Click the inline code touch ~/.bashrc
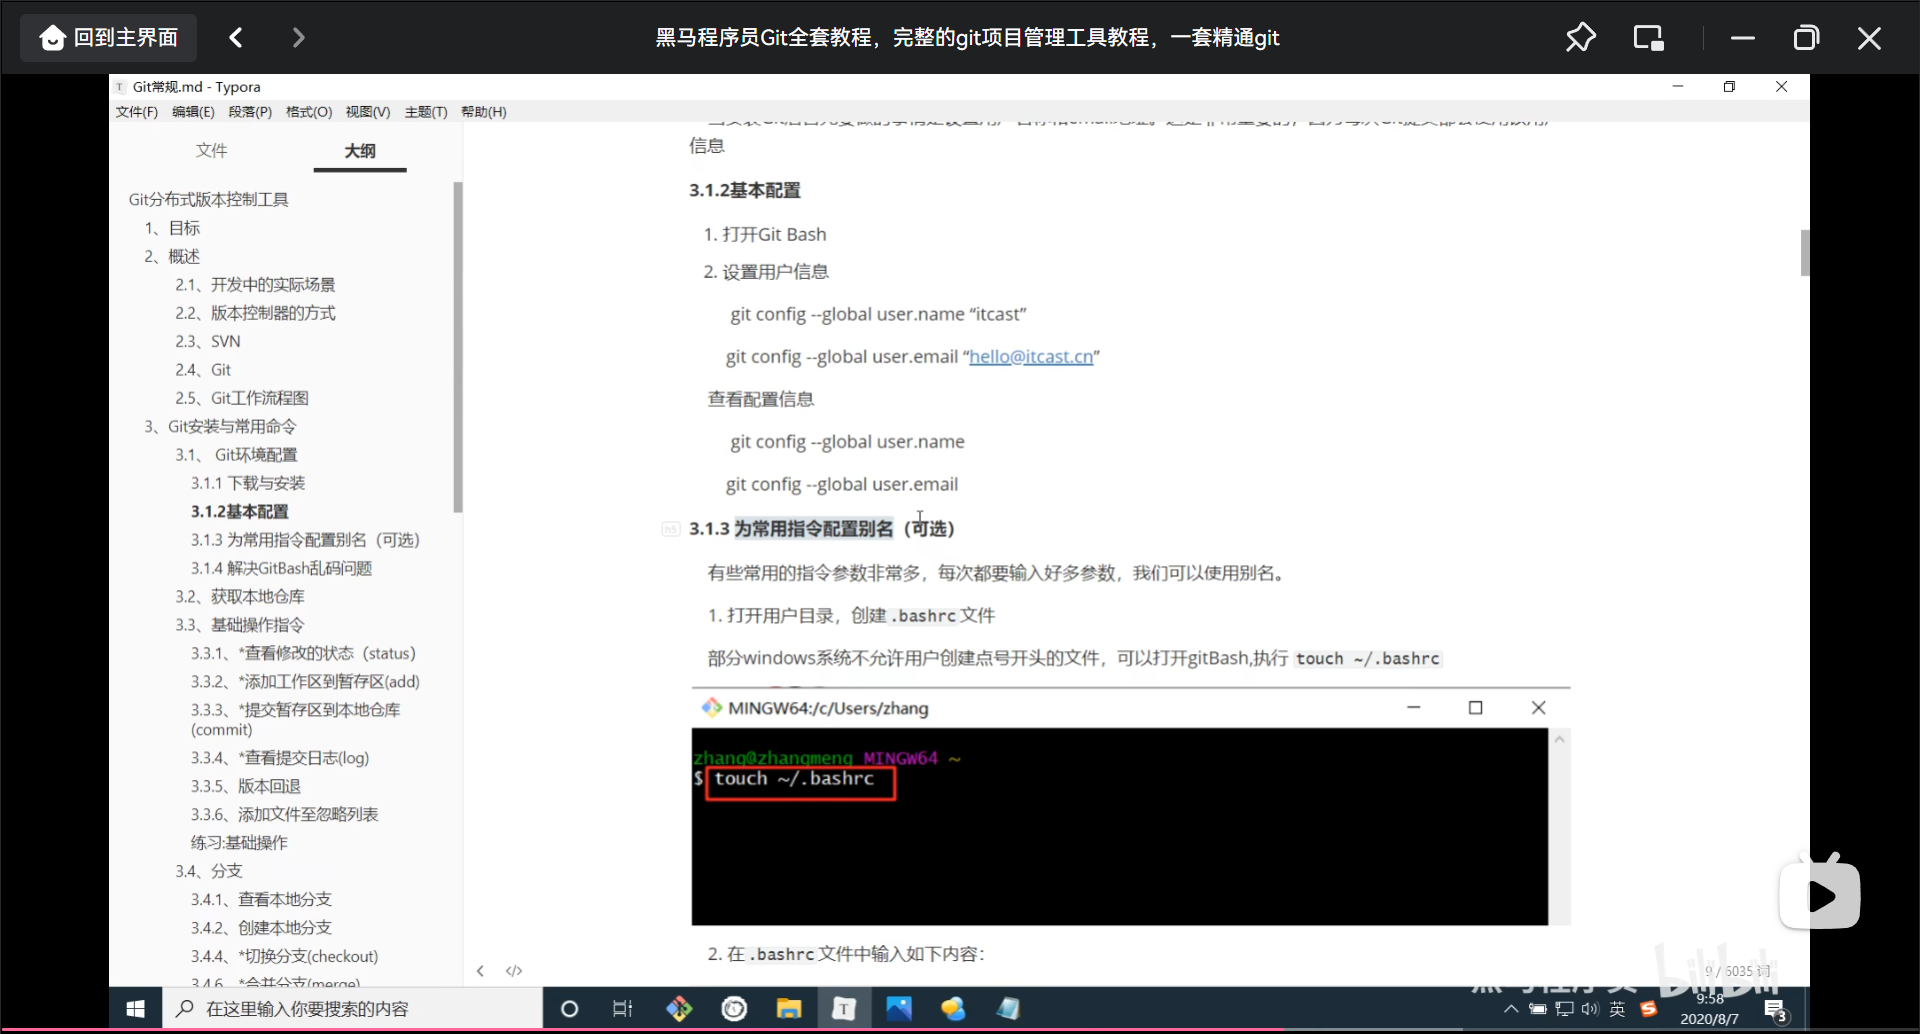The height and width of the screenshot is (1034, 1920). pyautogui.click(x=1367, y=659)
